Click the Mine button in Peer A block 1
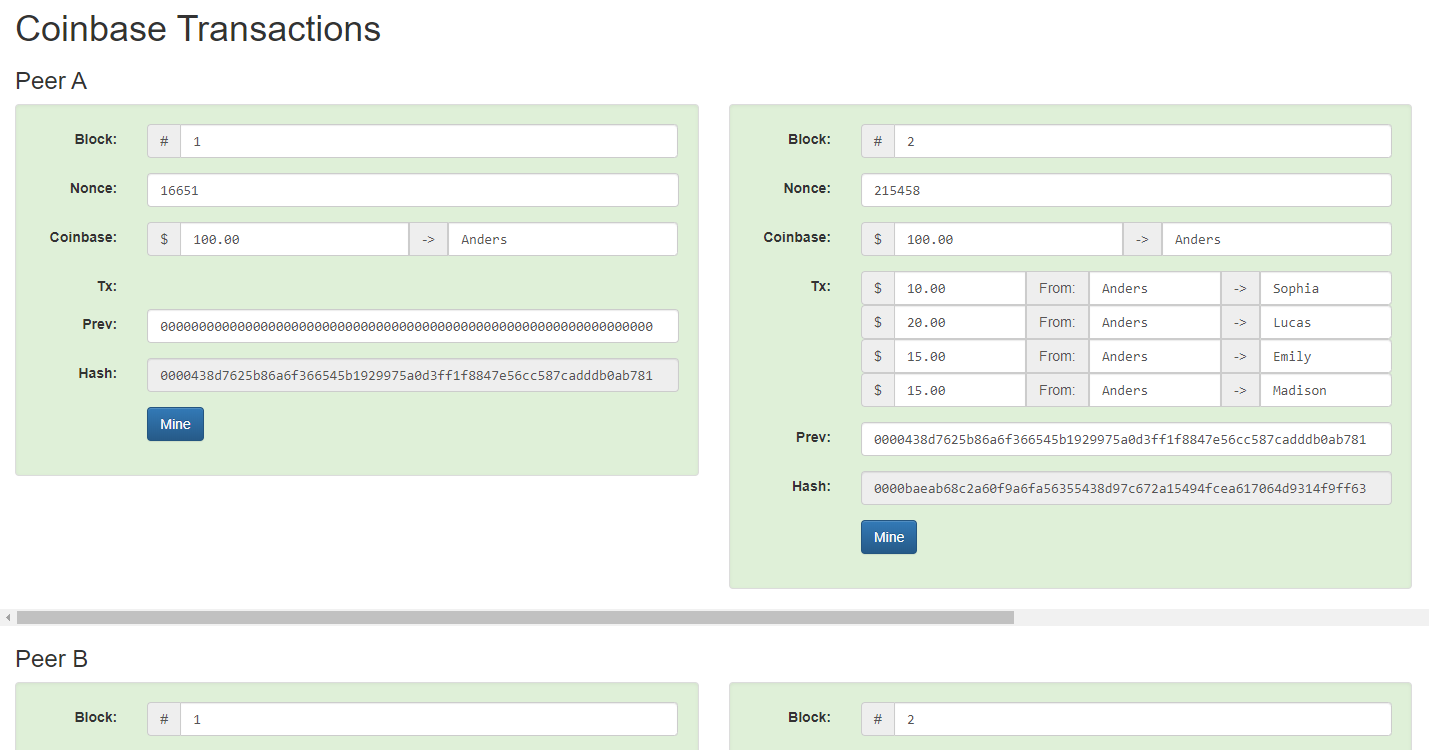The width and height of the screenshot is (1429, 750). click(175, 424)
